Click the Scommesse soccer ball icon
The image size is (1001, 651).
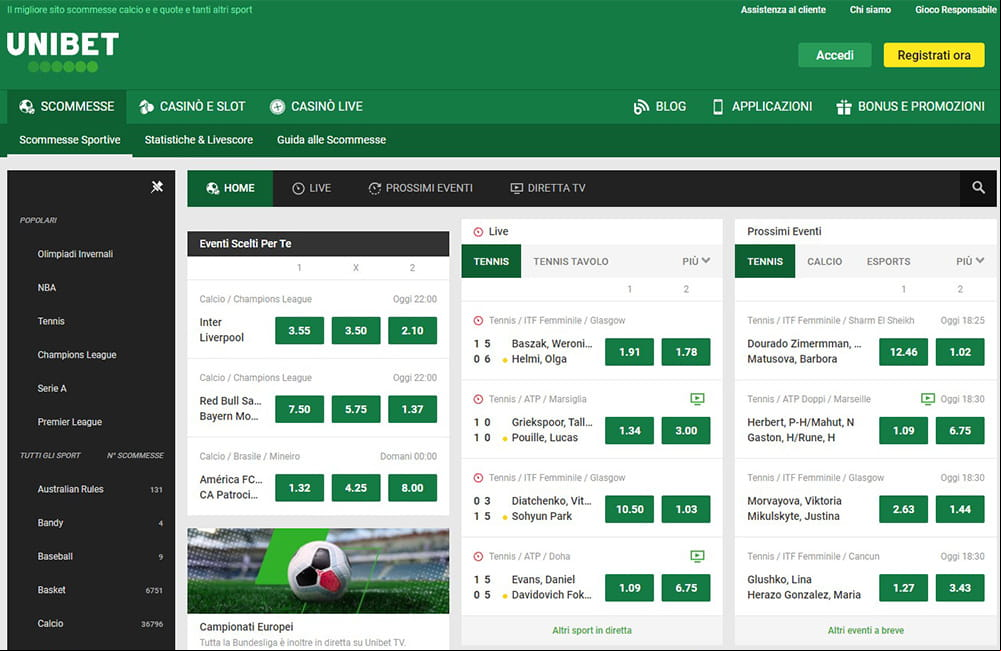[27, 107]
